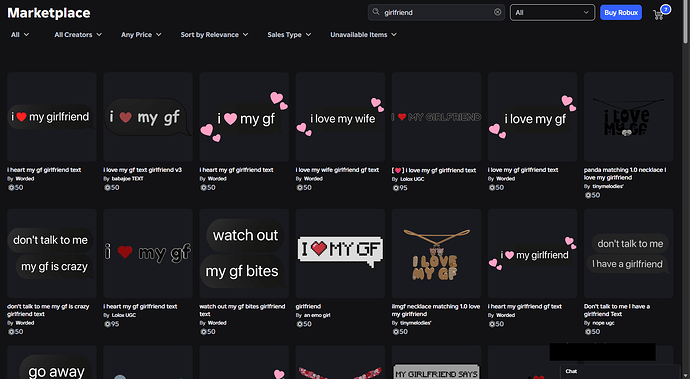Open the Any Price filter
The image size is (690, 379).
[x=141, y=34]
